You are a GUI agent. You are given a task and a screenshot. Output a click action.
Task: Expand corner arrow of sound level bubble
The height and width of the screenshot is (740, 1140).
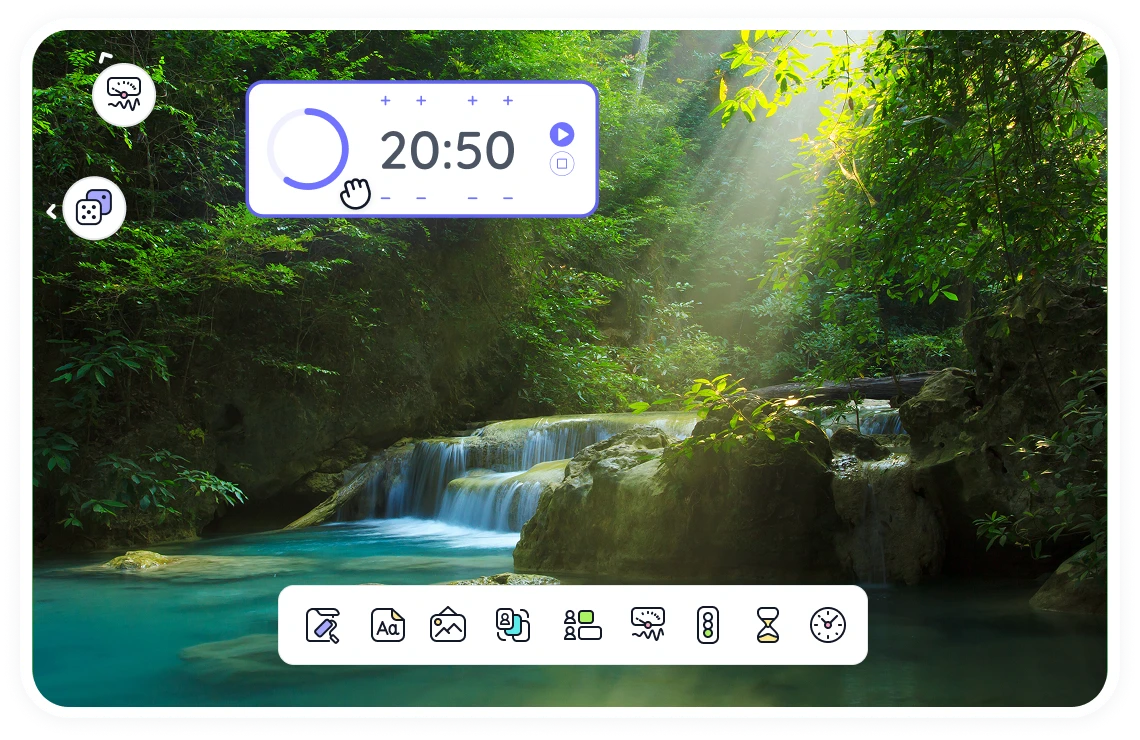105,57
